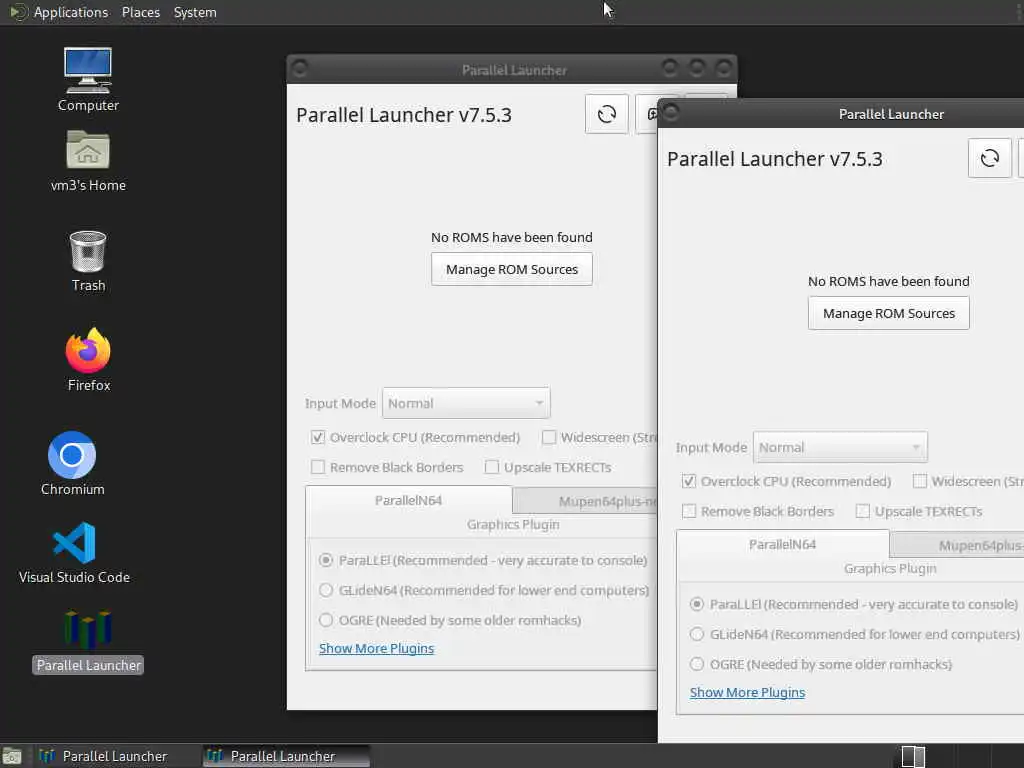Switch to ParallelN64 tab in back window

click(x=409, y=500)
